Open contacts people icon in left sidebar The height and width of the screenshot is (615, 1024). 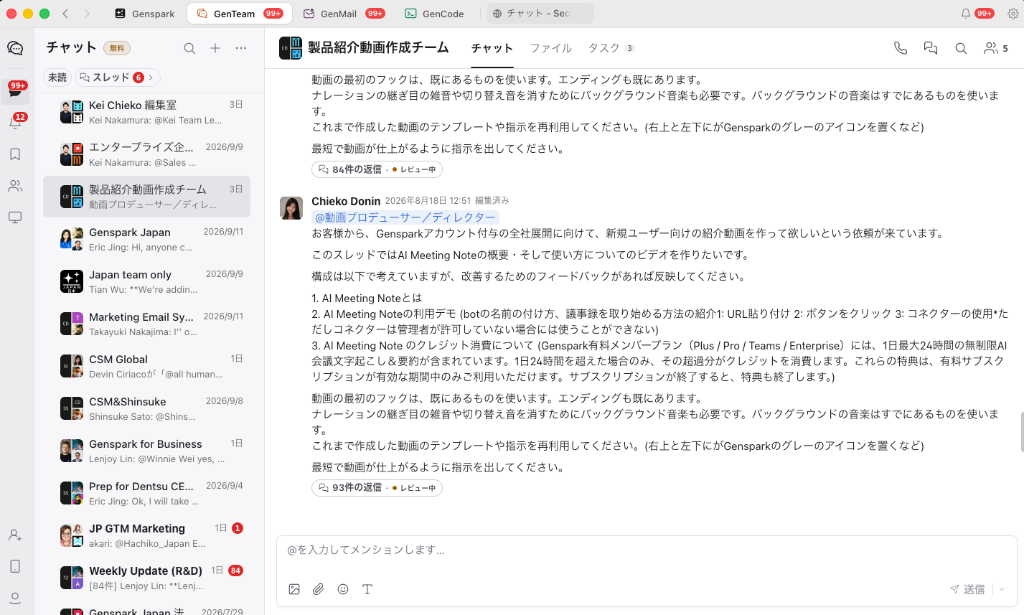coord(15,185)
